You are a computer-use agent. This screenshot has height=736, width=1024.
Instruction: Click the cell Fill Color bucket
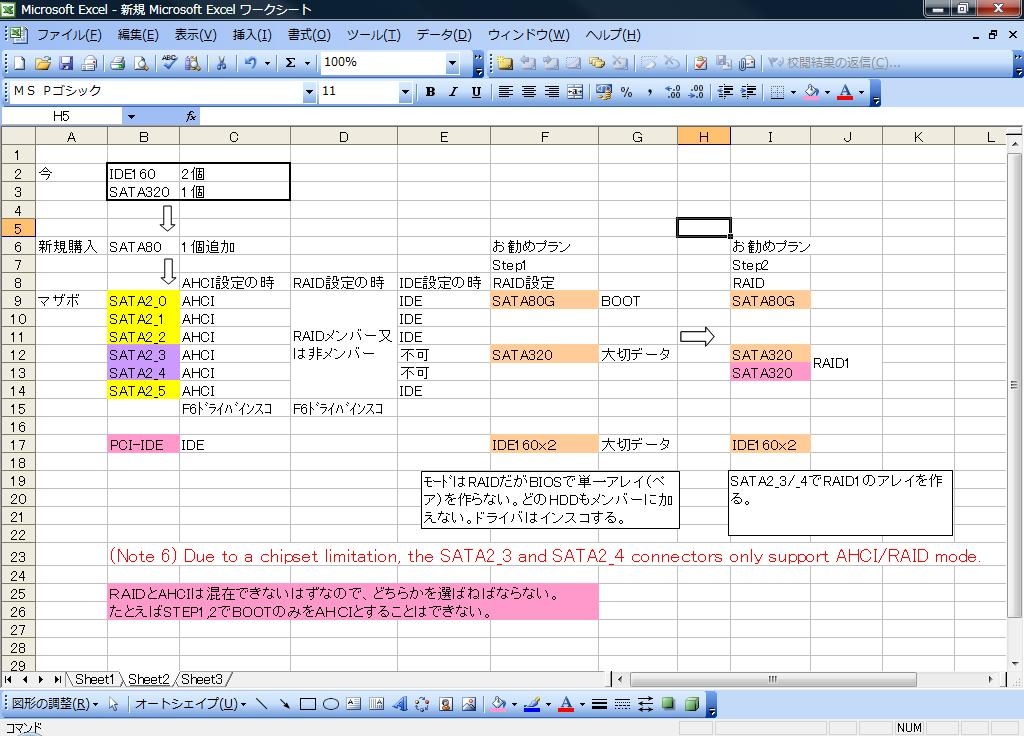pyautogui.click(x=811, y=92)
